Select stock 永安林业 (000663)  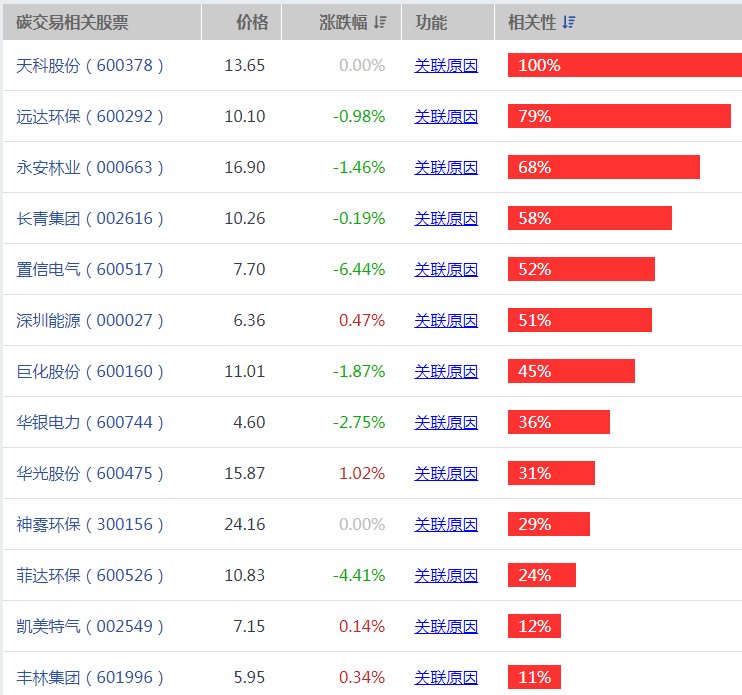pyautogui.click(x=90, y=167)
